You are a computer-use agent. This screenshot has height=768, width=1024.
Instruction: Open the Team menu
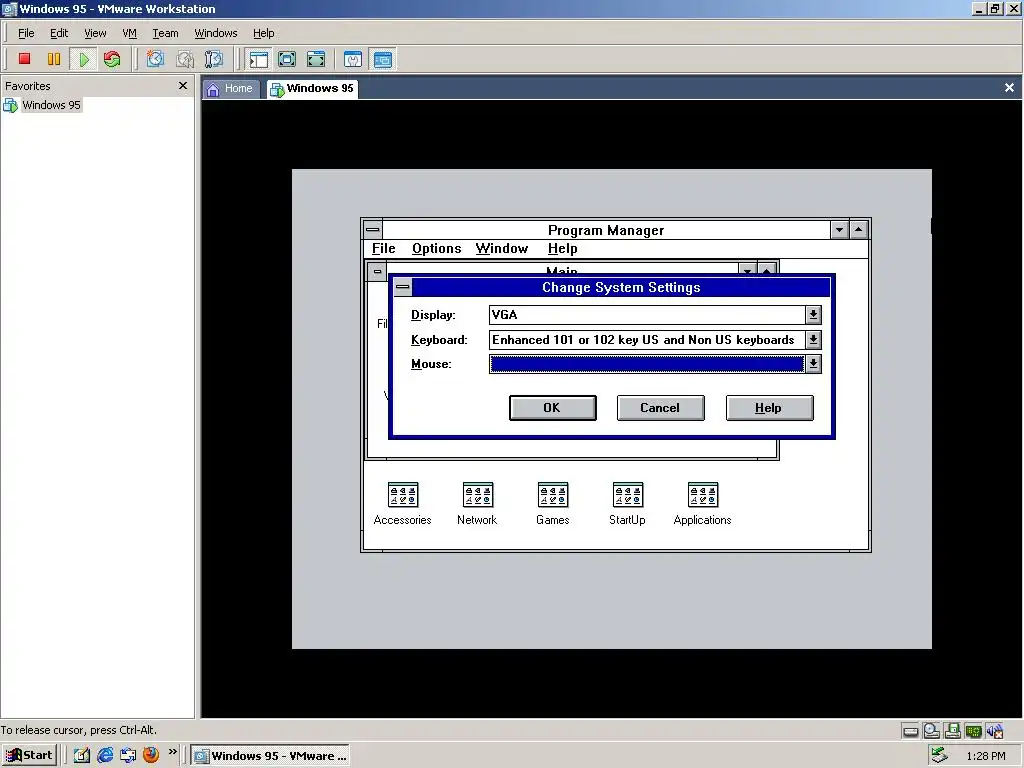click(165, 33)
